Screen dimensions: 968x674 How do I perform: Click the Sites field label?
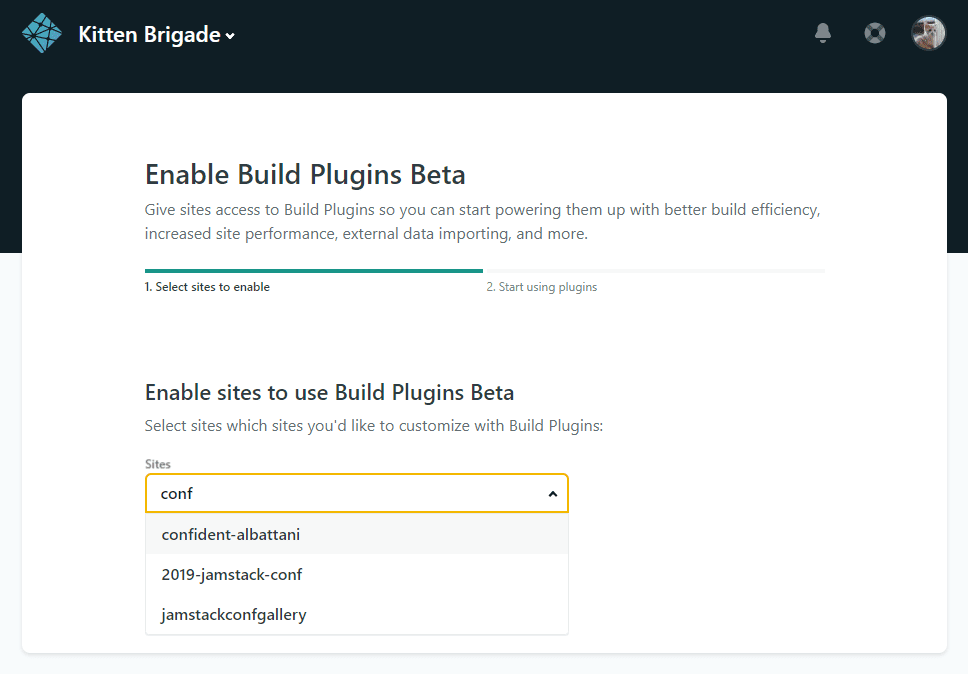tap(158, 465)
